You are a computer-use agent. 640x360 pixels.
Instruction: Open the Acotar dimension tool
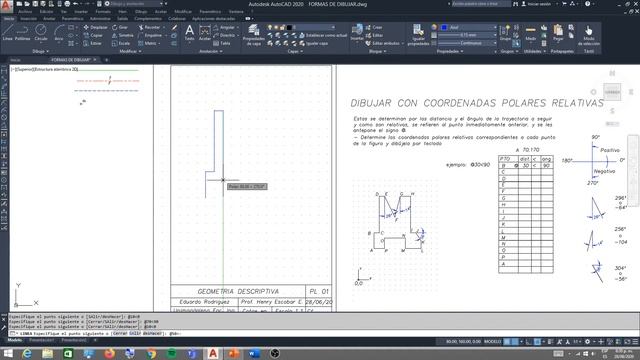click(204, 32)
